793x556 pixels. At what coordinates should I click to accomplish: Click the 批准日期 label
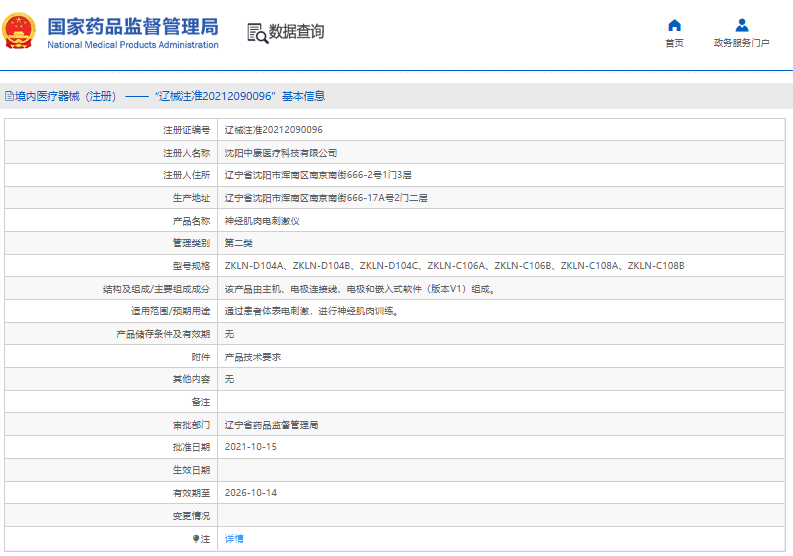191,447
